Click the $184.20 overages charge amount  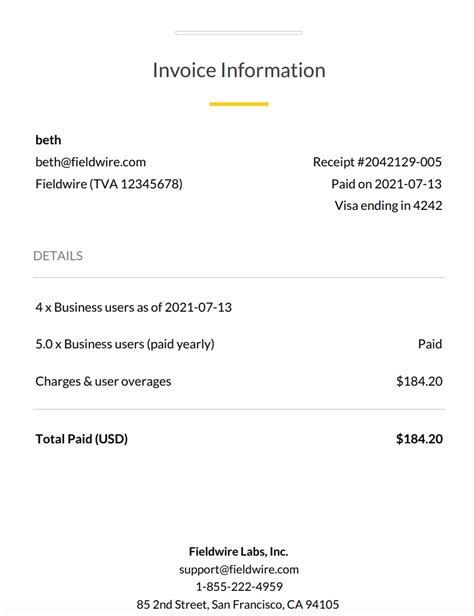click(419, 381)
